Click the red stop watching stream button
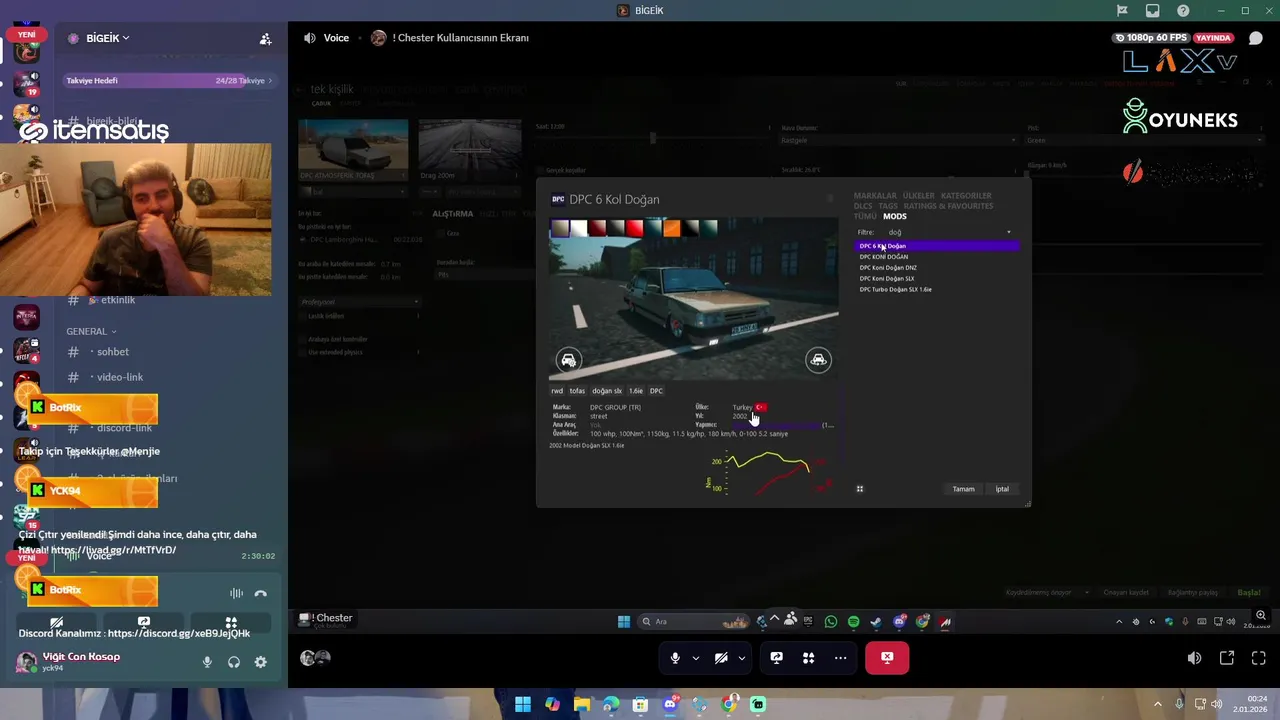The height and width of the screenshot is (720, 1280). coord(887,658)
